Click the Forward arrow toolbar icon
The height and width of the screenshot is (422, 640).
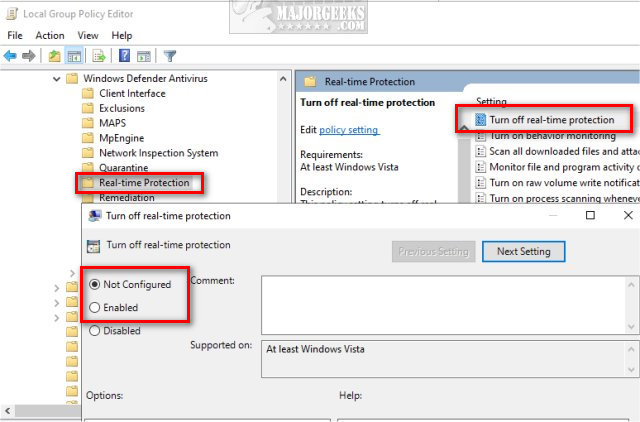(x=29, y=56)
